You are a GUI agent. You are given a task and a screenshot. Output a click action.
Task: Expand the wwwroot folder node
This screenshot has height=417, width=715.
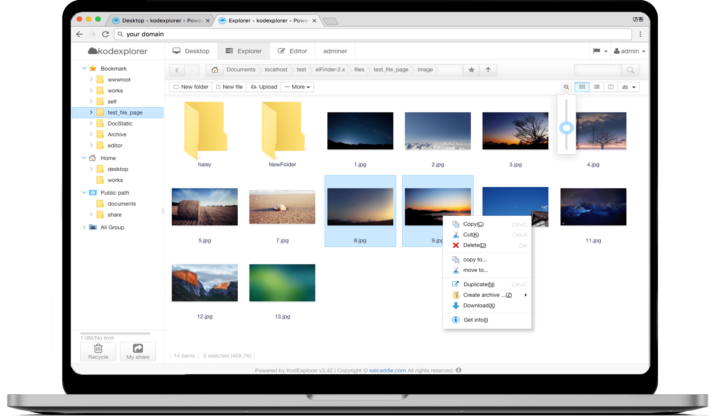tap(91, 79)
